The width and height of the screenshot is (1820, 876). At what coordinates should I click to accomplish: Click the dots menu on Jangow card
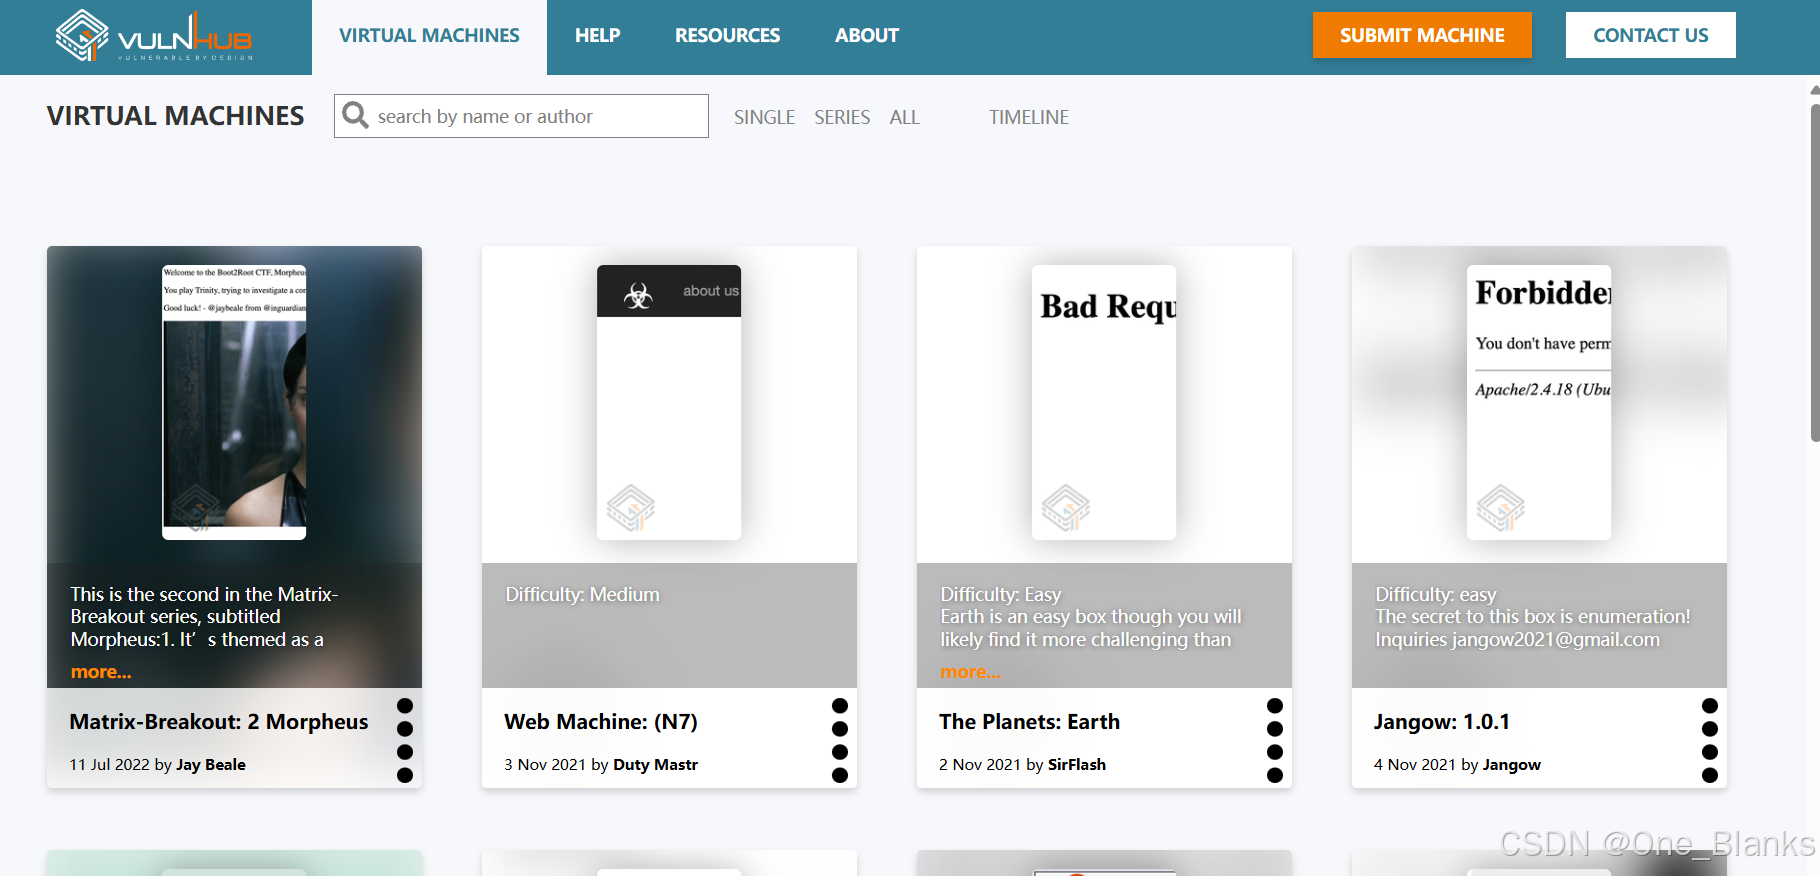[1710, 740]
